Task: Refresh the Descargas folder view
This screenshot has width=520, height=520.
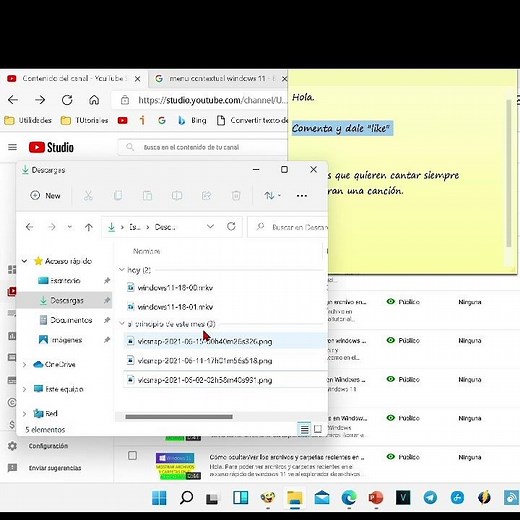Action: [231, 227]
